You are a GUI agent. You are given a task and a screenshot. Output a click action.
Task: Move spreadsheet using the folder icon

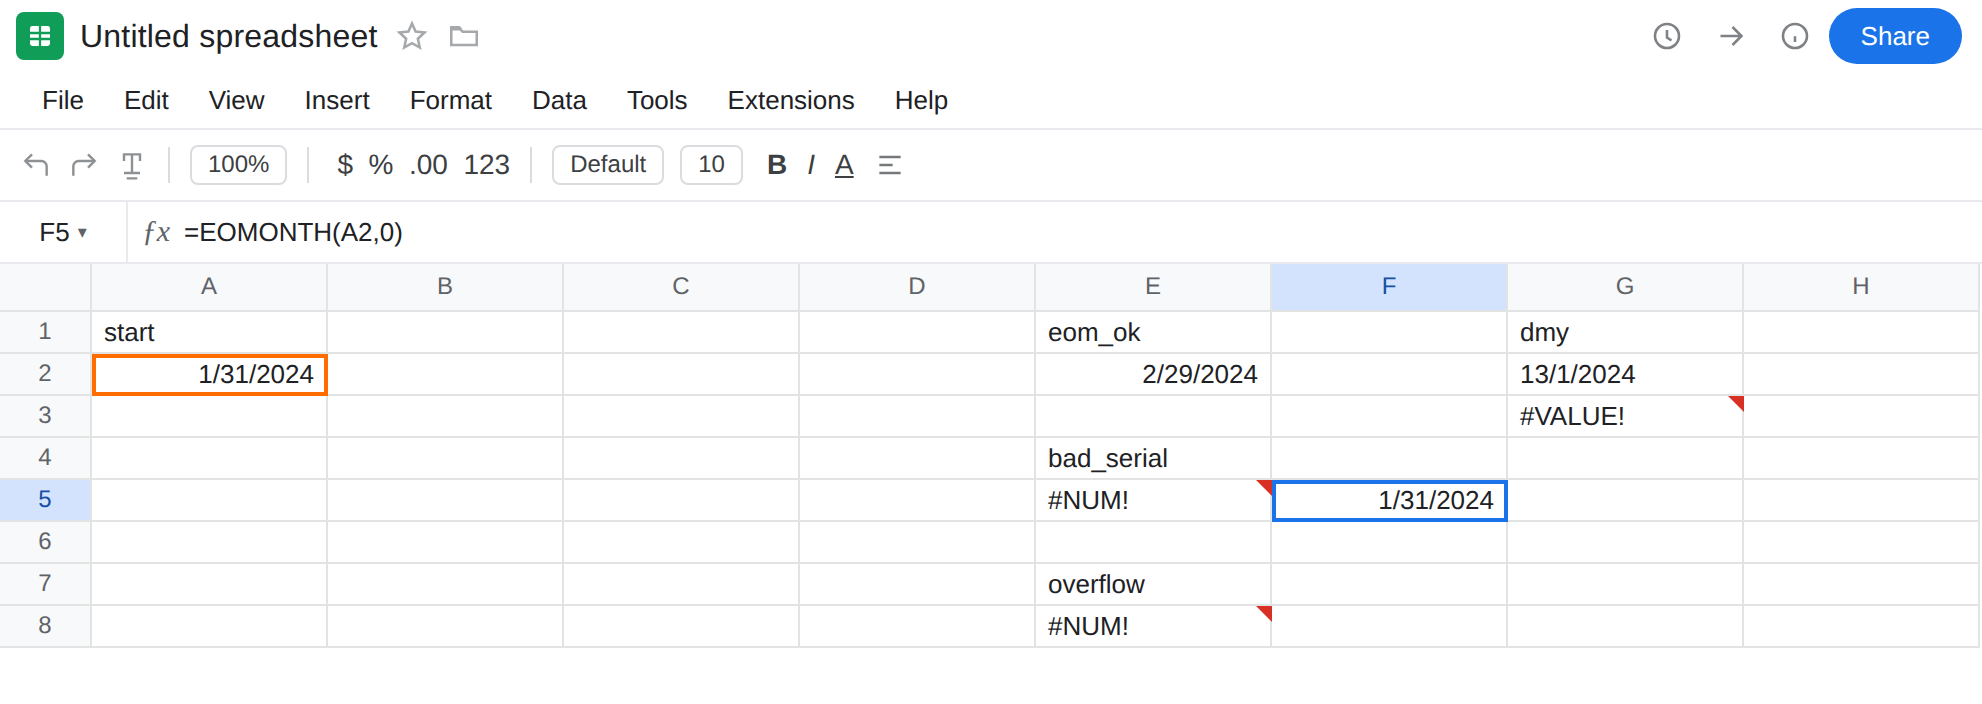(x=464, y=37)
